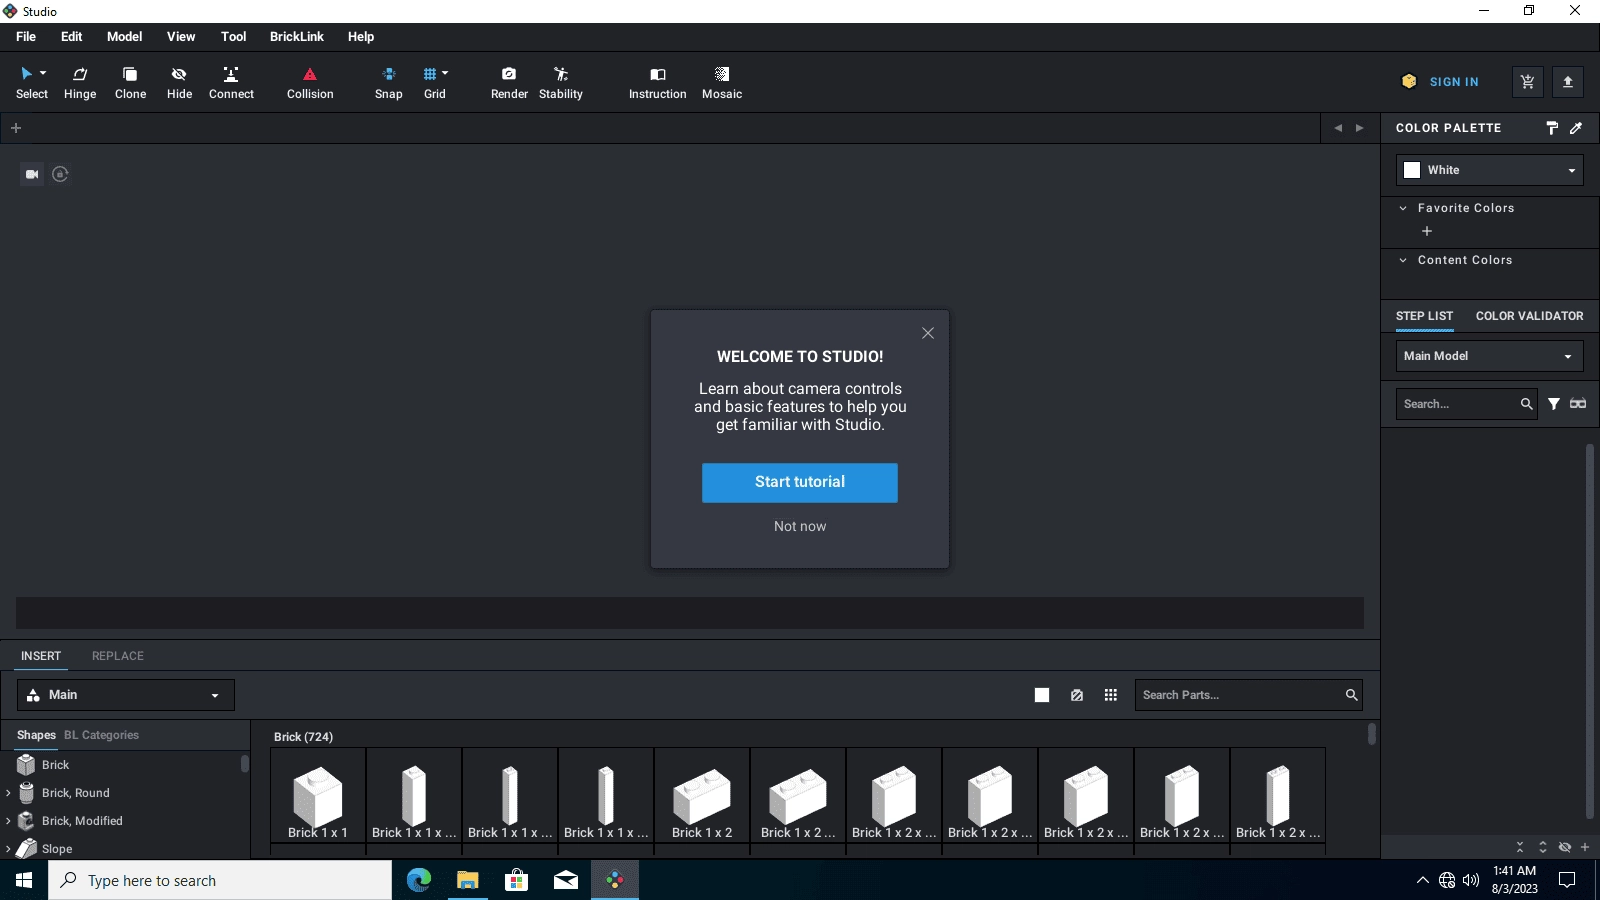Toggle Collision detection
Image resolution: width=1600 pixels, height=900 pixels.
coord(310,83)
